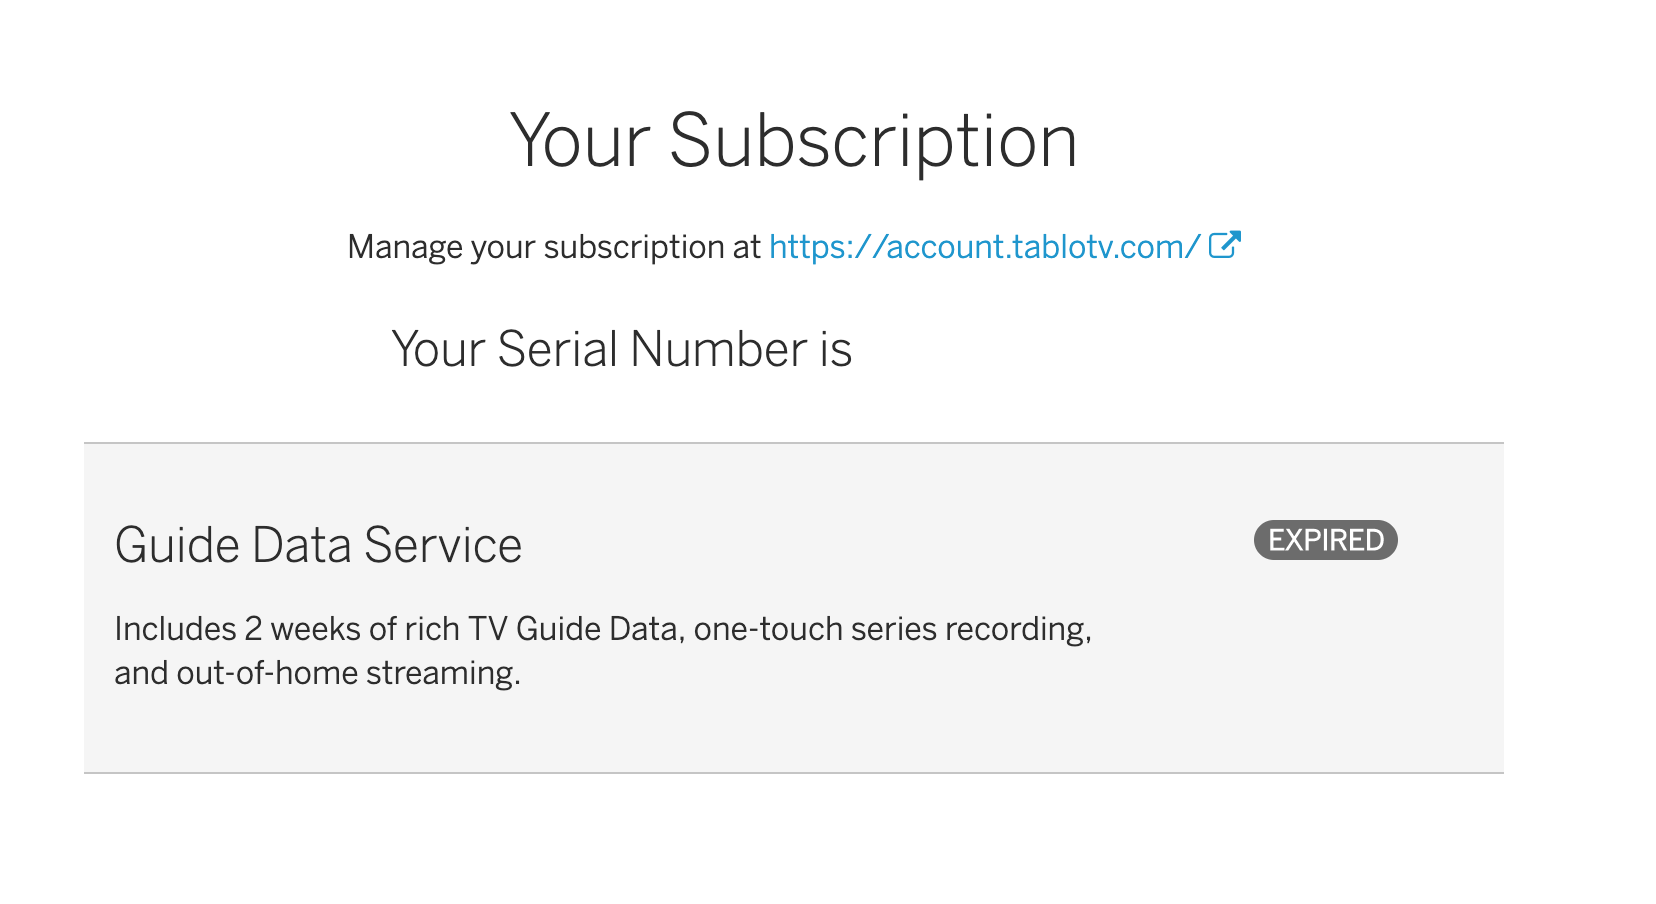
Task: Click the EXPIRED status badge
Action: pos(1325,540)
